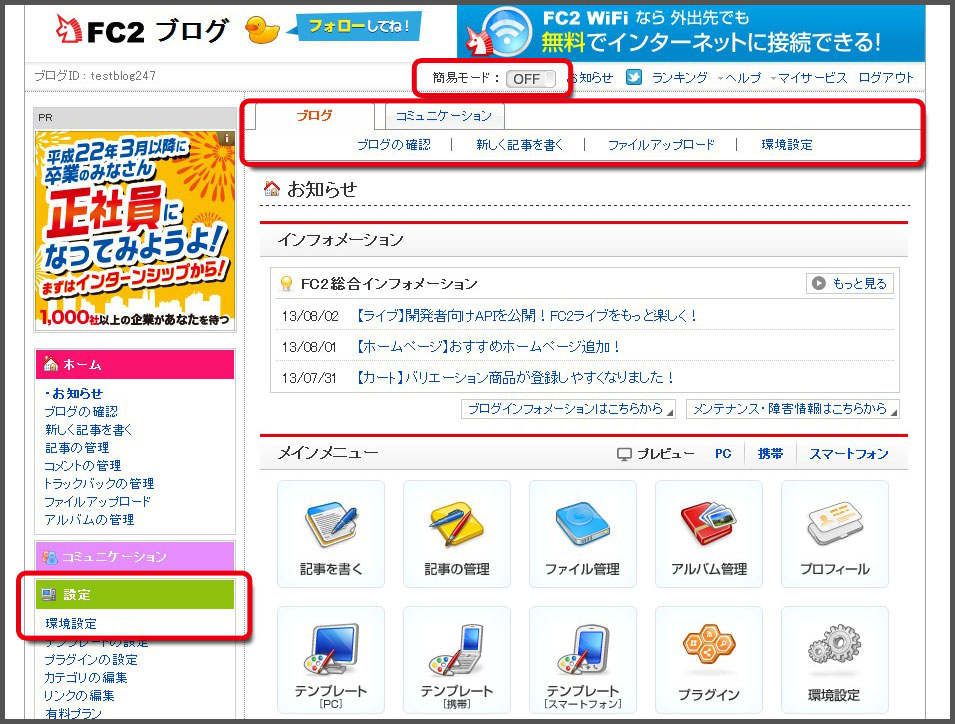
Task: Switch to the コミュニケーション tab
Action: tap(444, 116)
